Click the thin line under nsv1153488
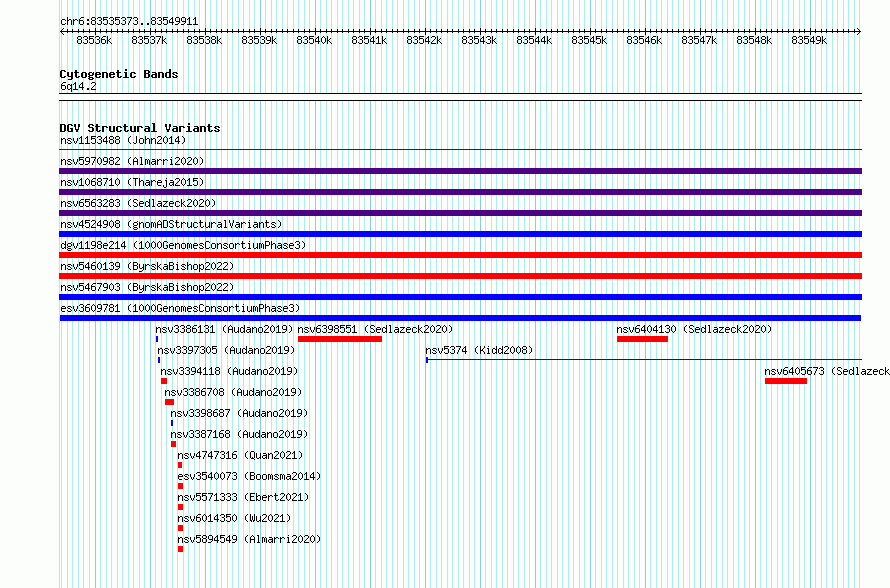890x588 pixels. coord(460,150)
